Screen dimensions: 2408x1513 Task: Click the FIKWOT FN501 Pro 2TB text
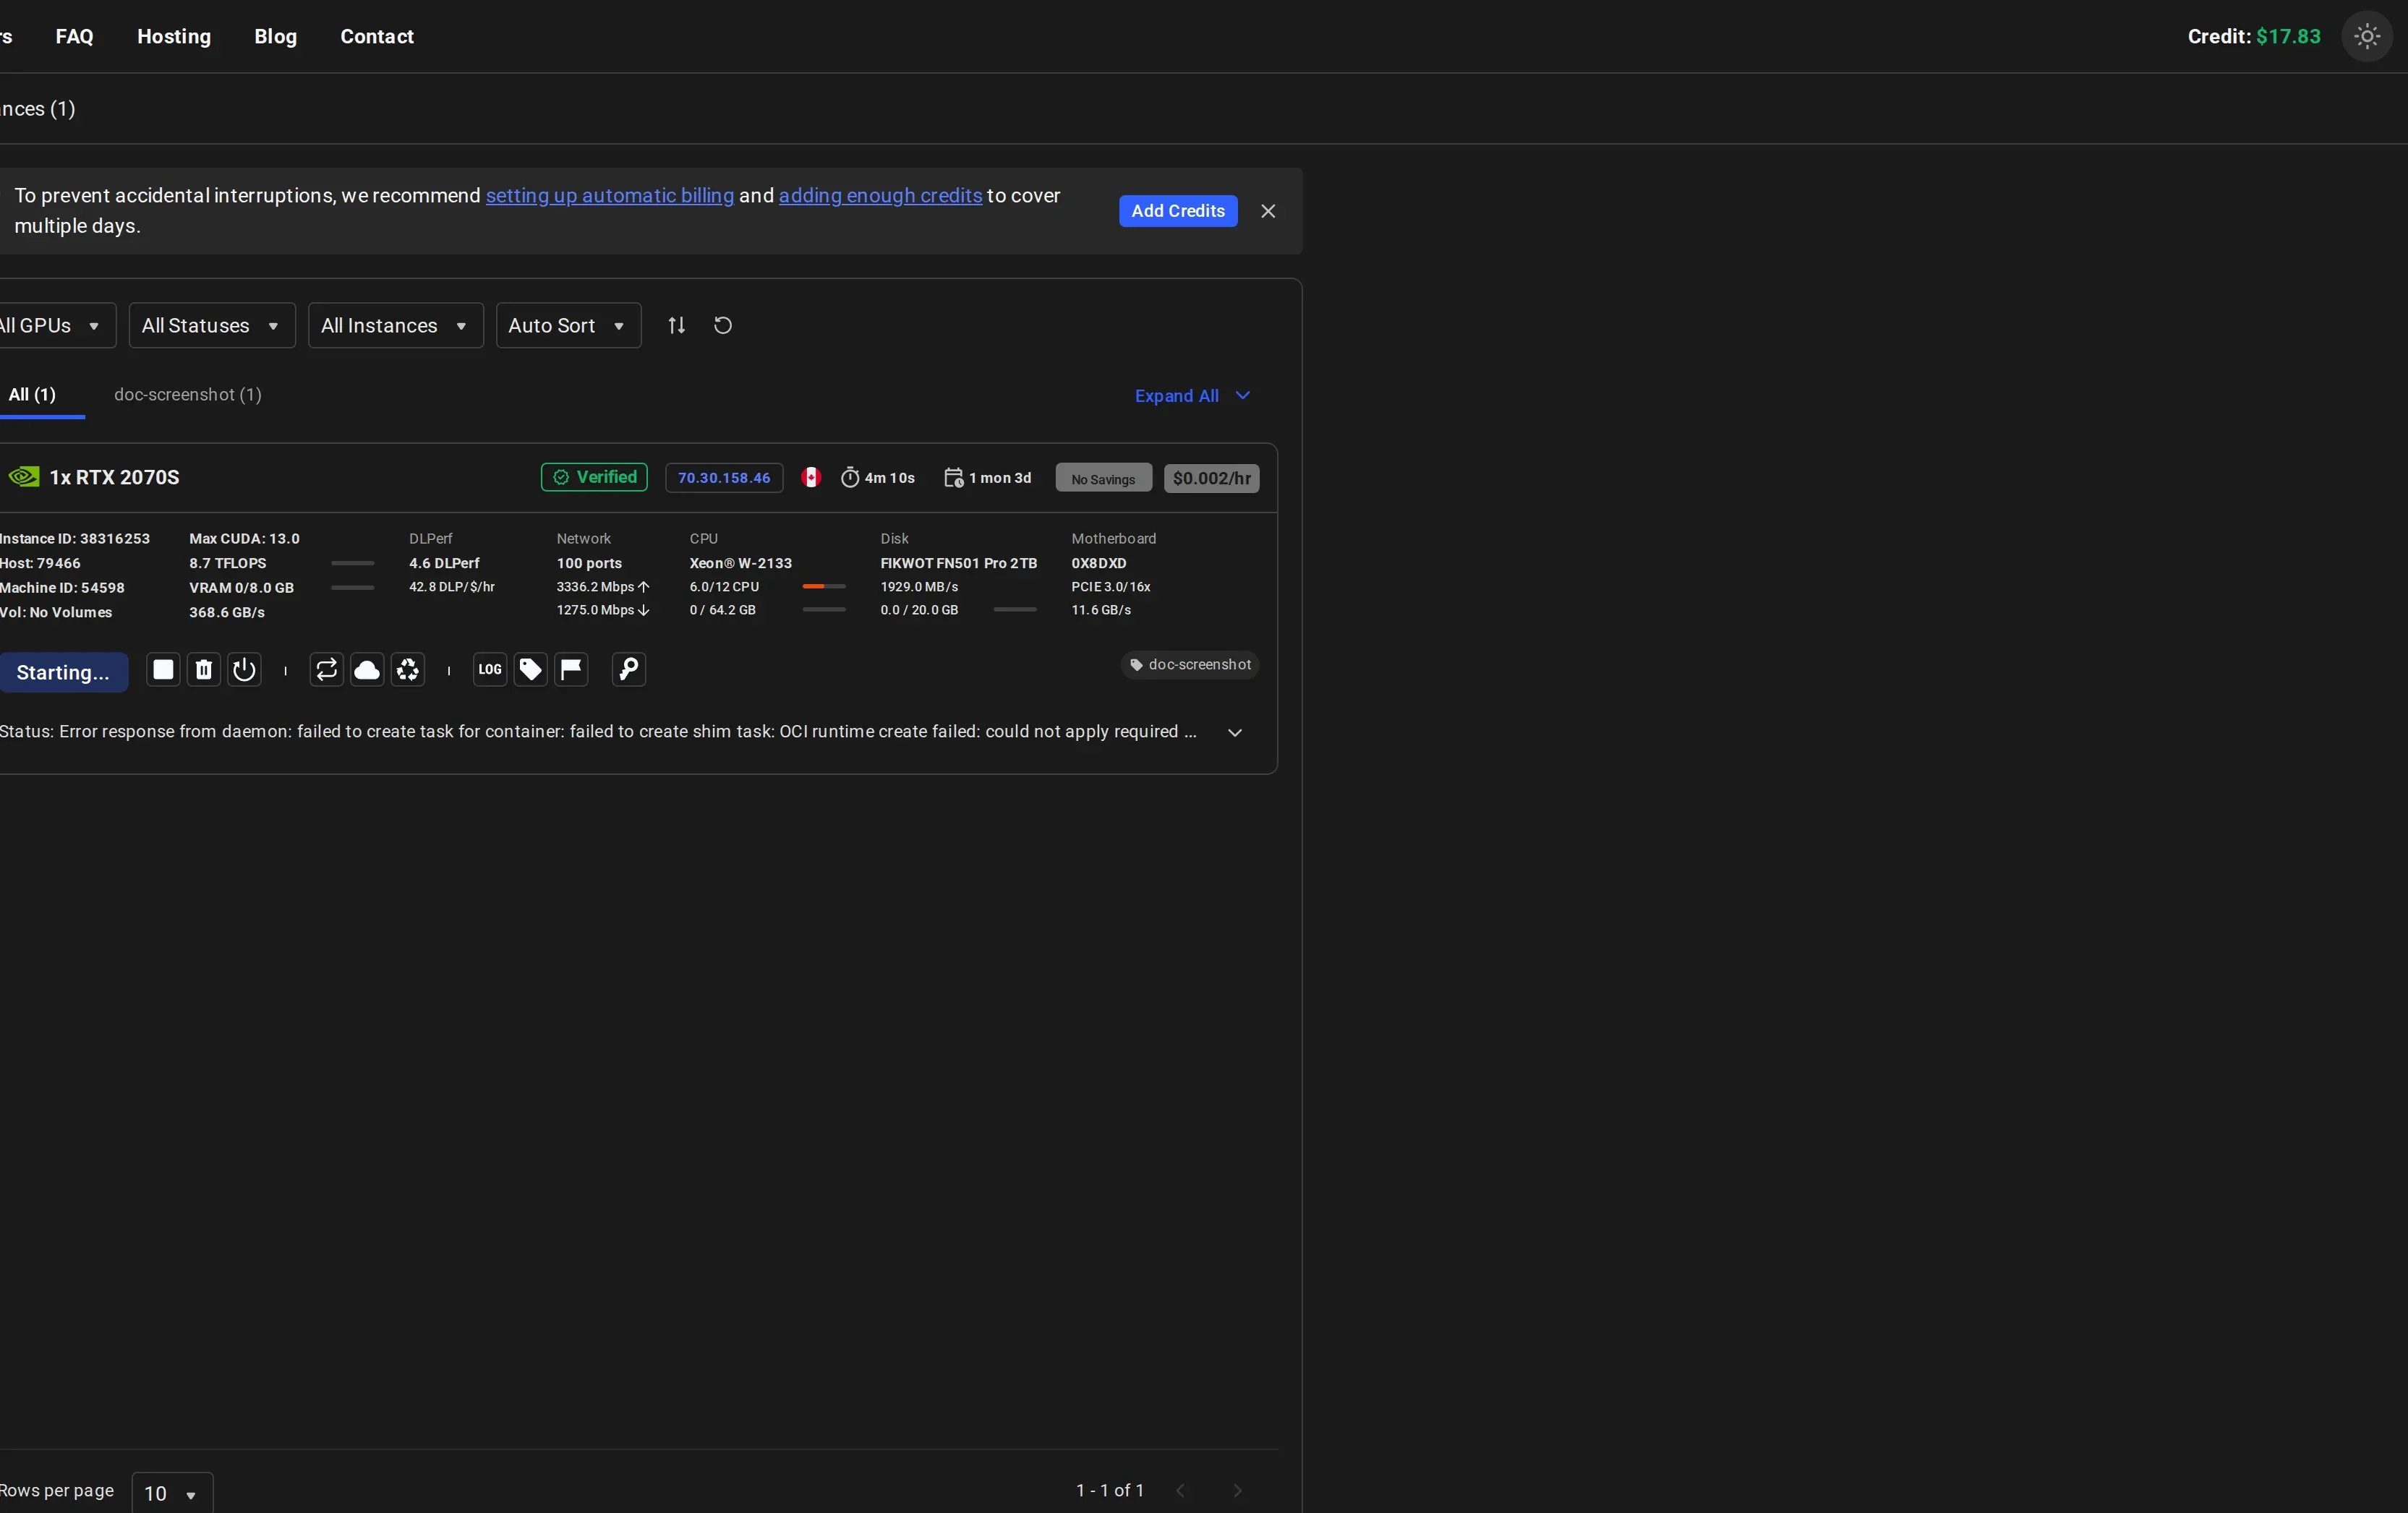pyautogui.click(x=958, y=564)
